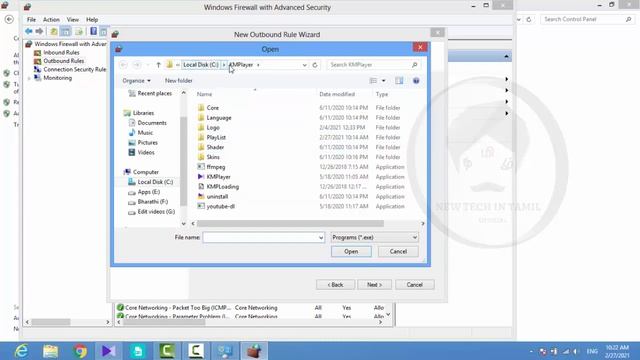Viewport: 640px width, 360px height.
Task: Click the Back button in the wizard
Action: click(335, 284)
